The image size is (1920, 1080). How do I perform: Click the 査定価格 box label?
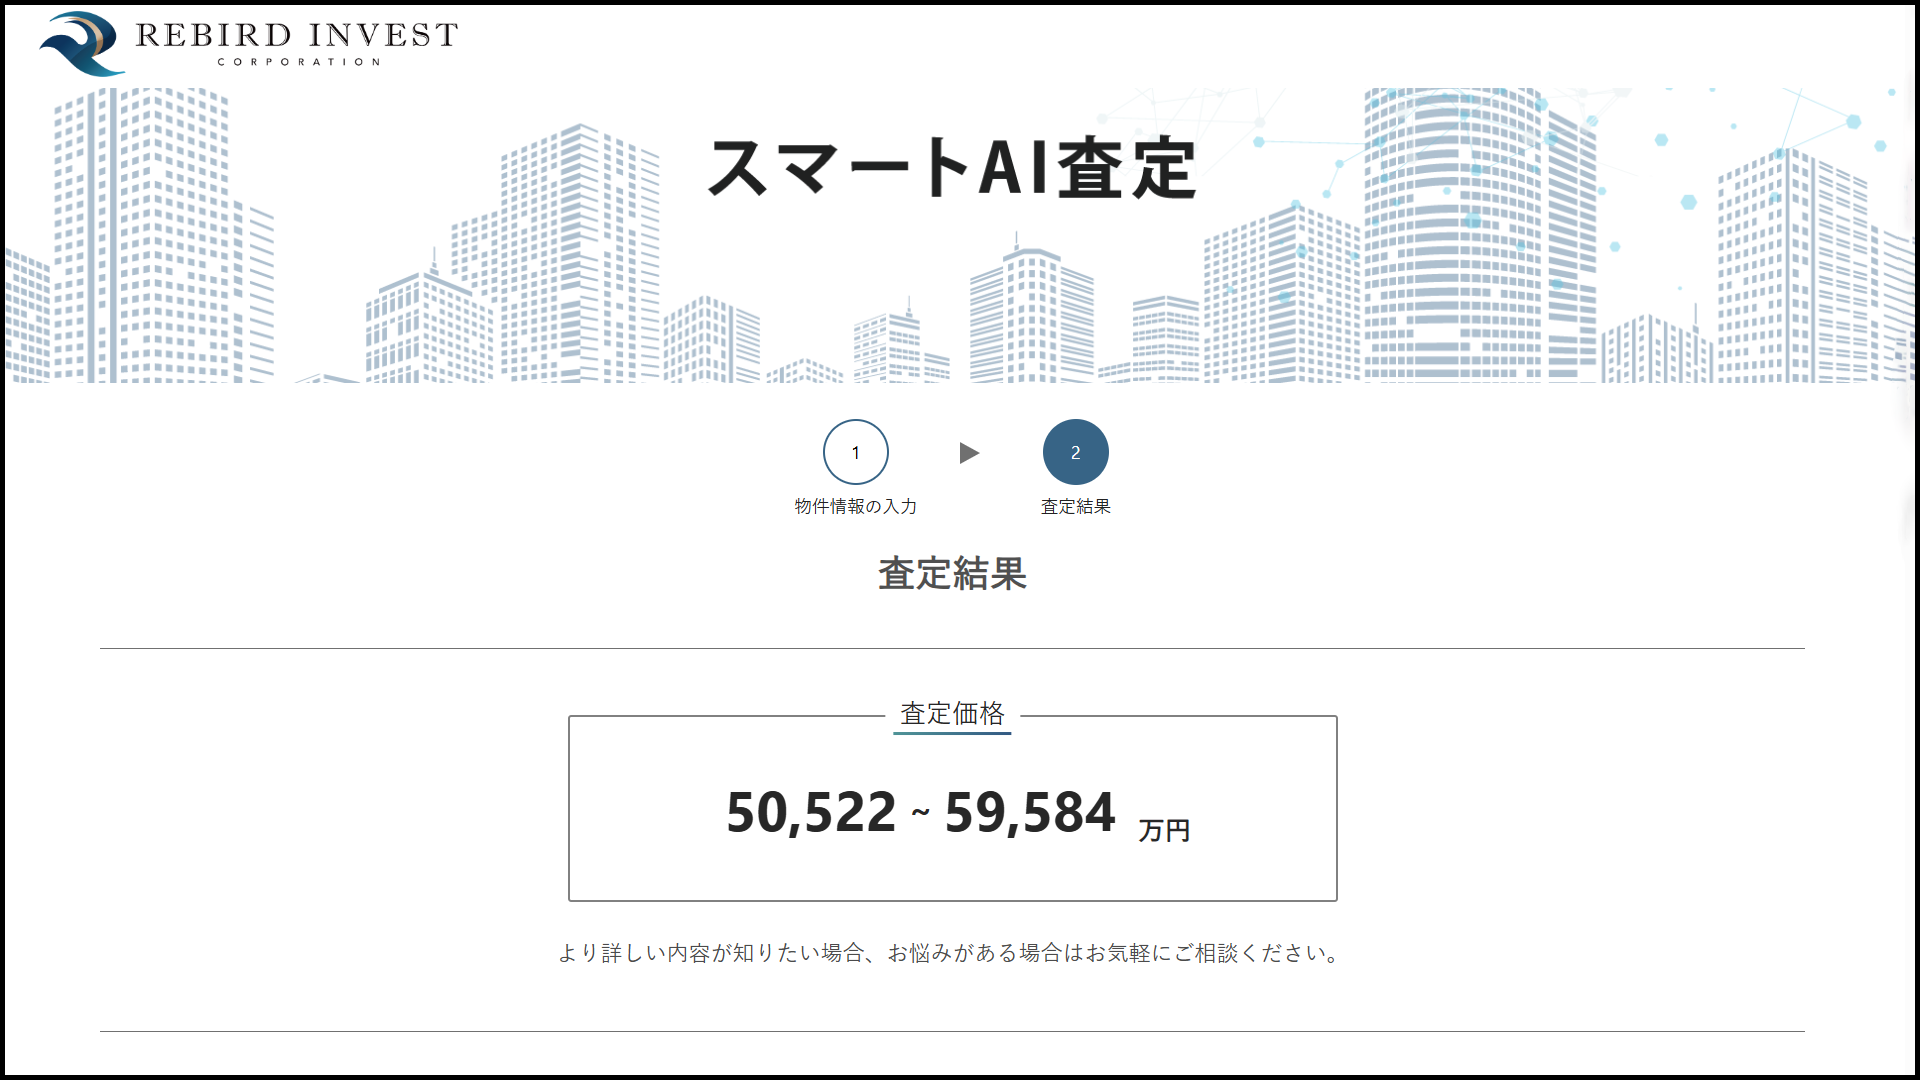point(952,713)
